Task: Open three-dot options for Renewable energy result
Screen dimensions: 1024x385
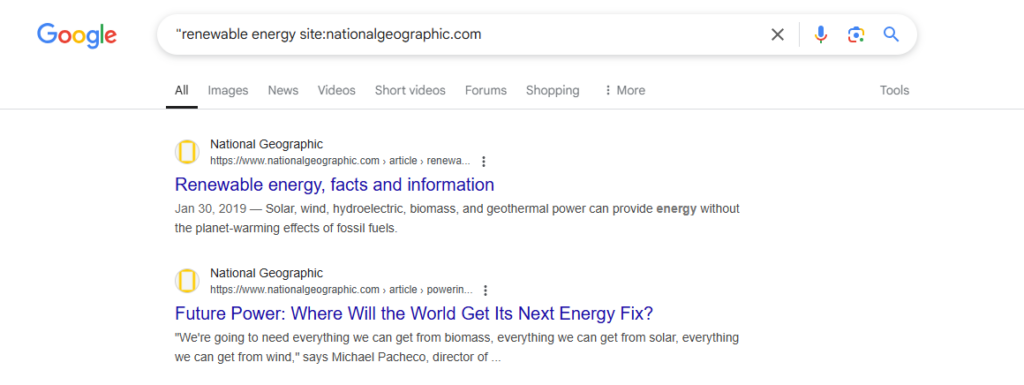Action: click(x=484, y=161)
